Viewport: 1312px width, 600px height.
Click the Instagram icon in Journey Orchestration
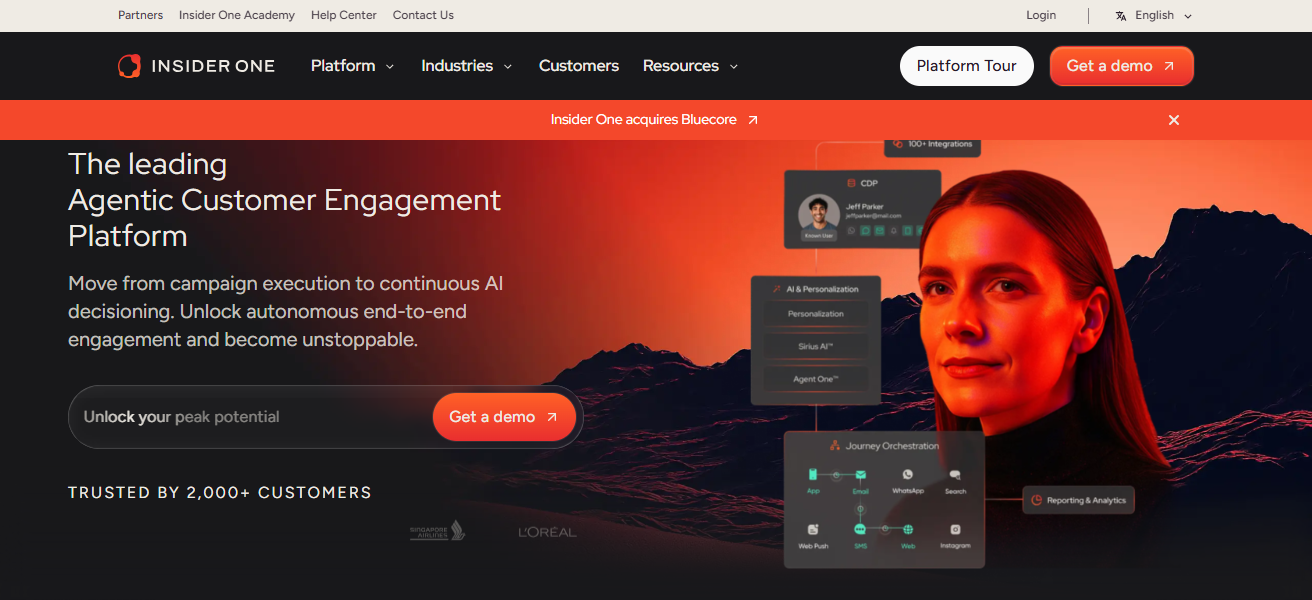pos(955,529)
